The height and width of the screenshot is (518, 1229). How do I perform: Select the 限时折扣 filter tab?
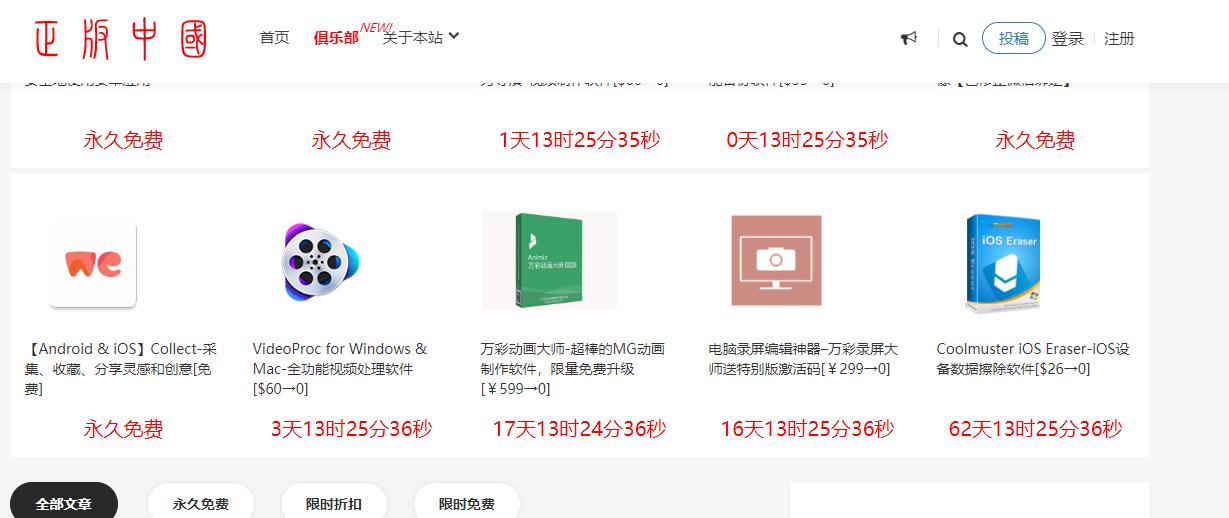click(x=334, y=504)
